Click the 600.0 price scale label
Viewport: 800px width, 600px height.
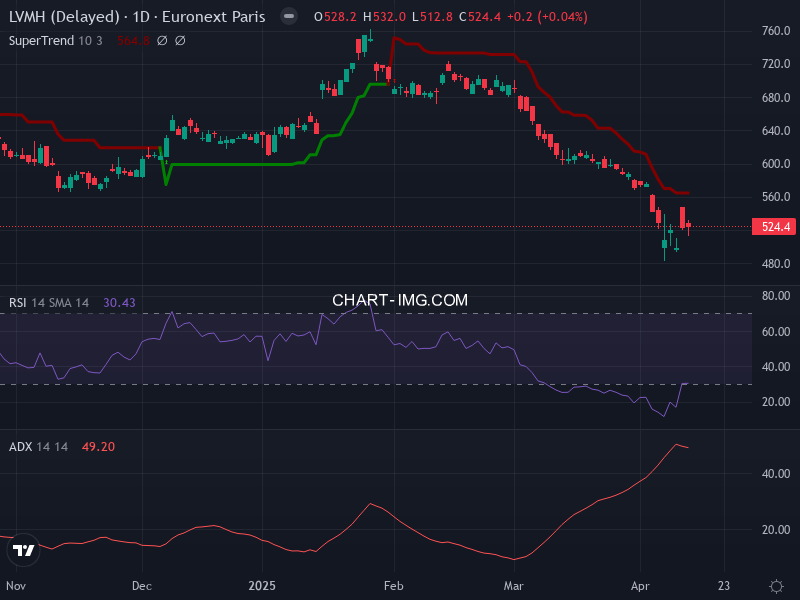(776, 164)
